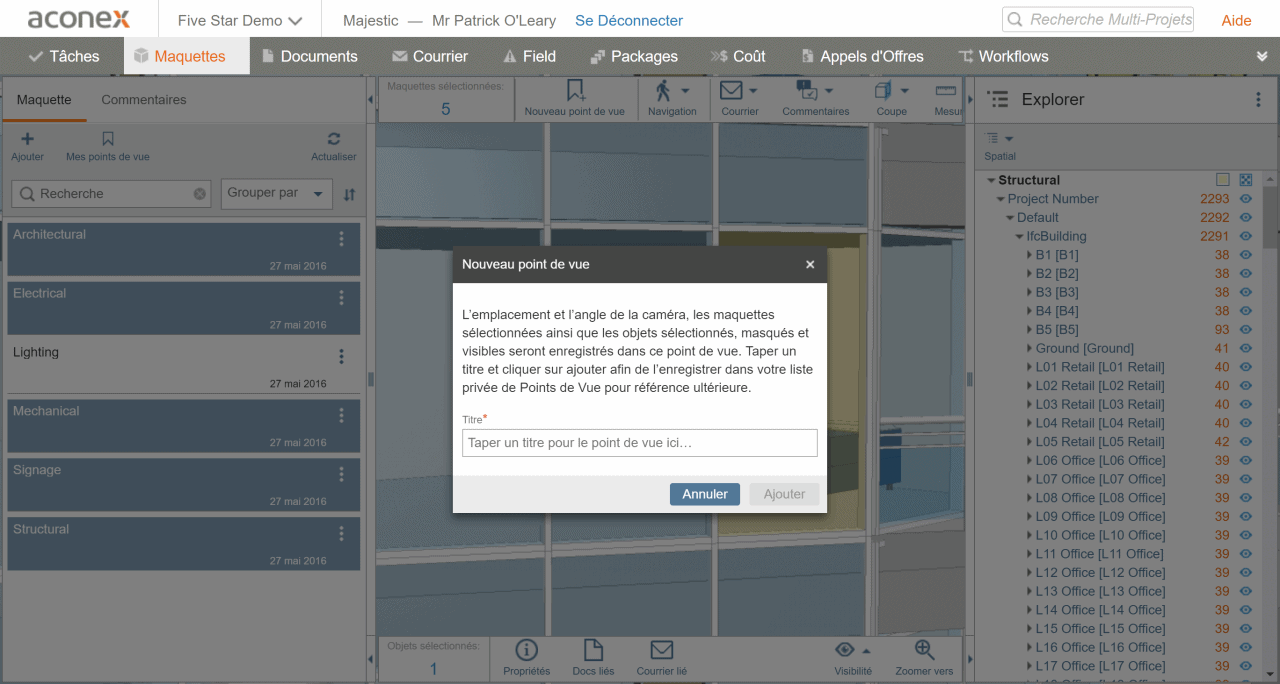The image size is (1280, 684).
Task: Toggle the sort order icon next to Grouper par
Action: pyautogui.click(x=349, y=195)
